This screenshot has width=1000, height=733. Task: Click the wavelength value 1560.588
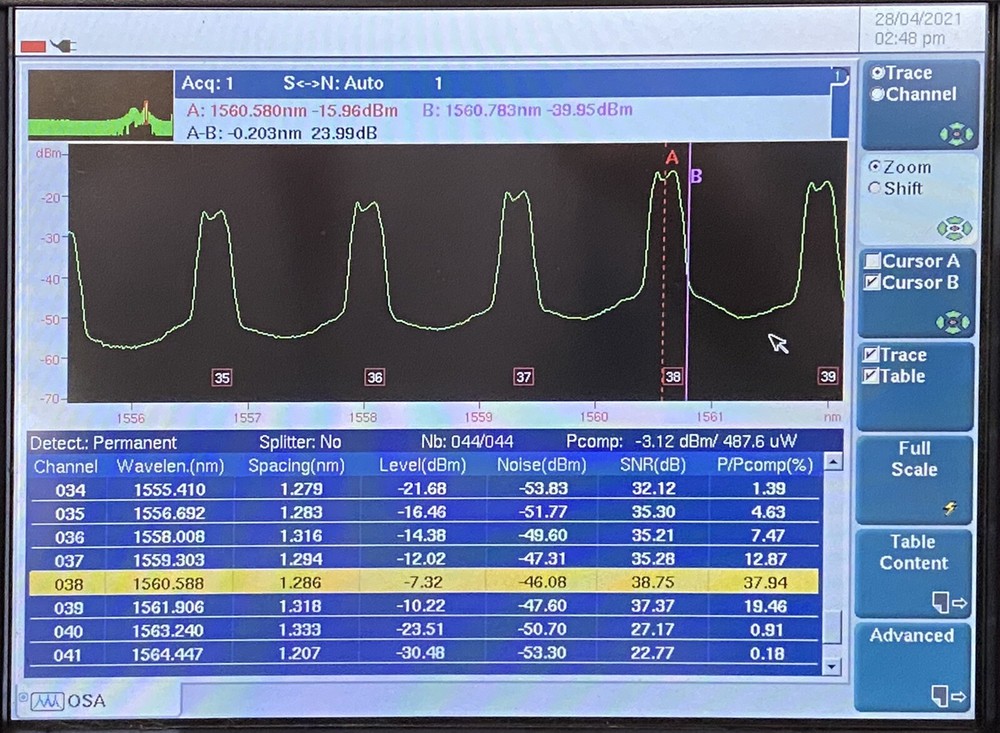click(x=168, y=584)
